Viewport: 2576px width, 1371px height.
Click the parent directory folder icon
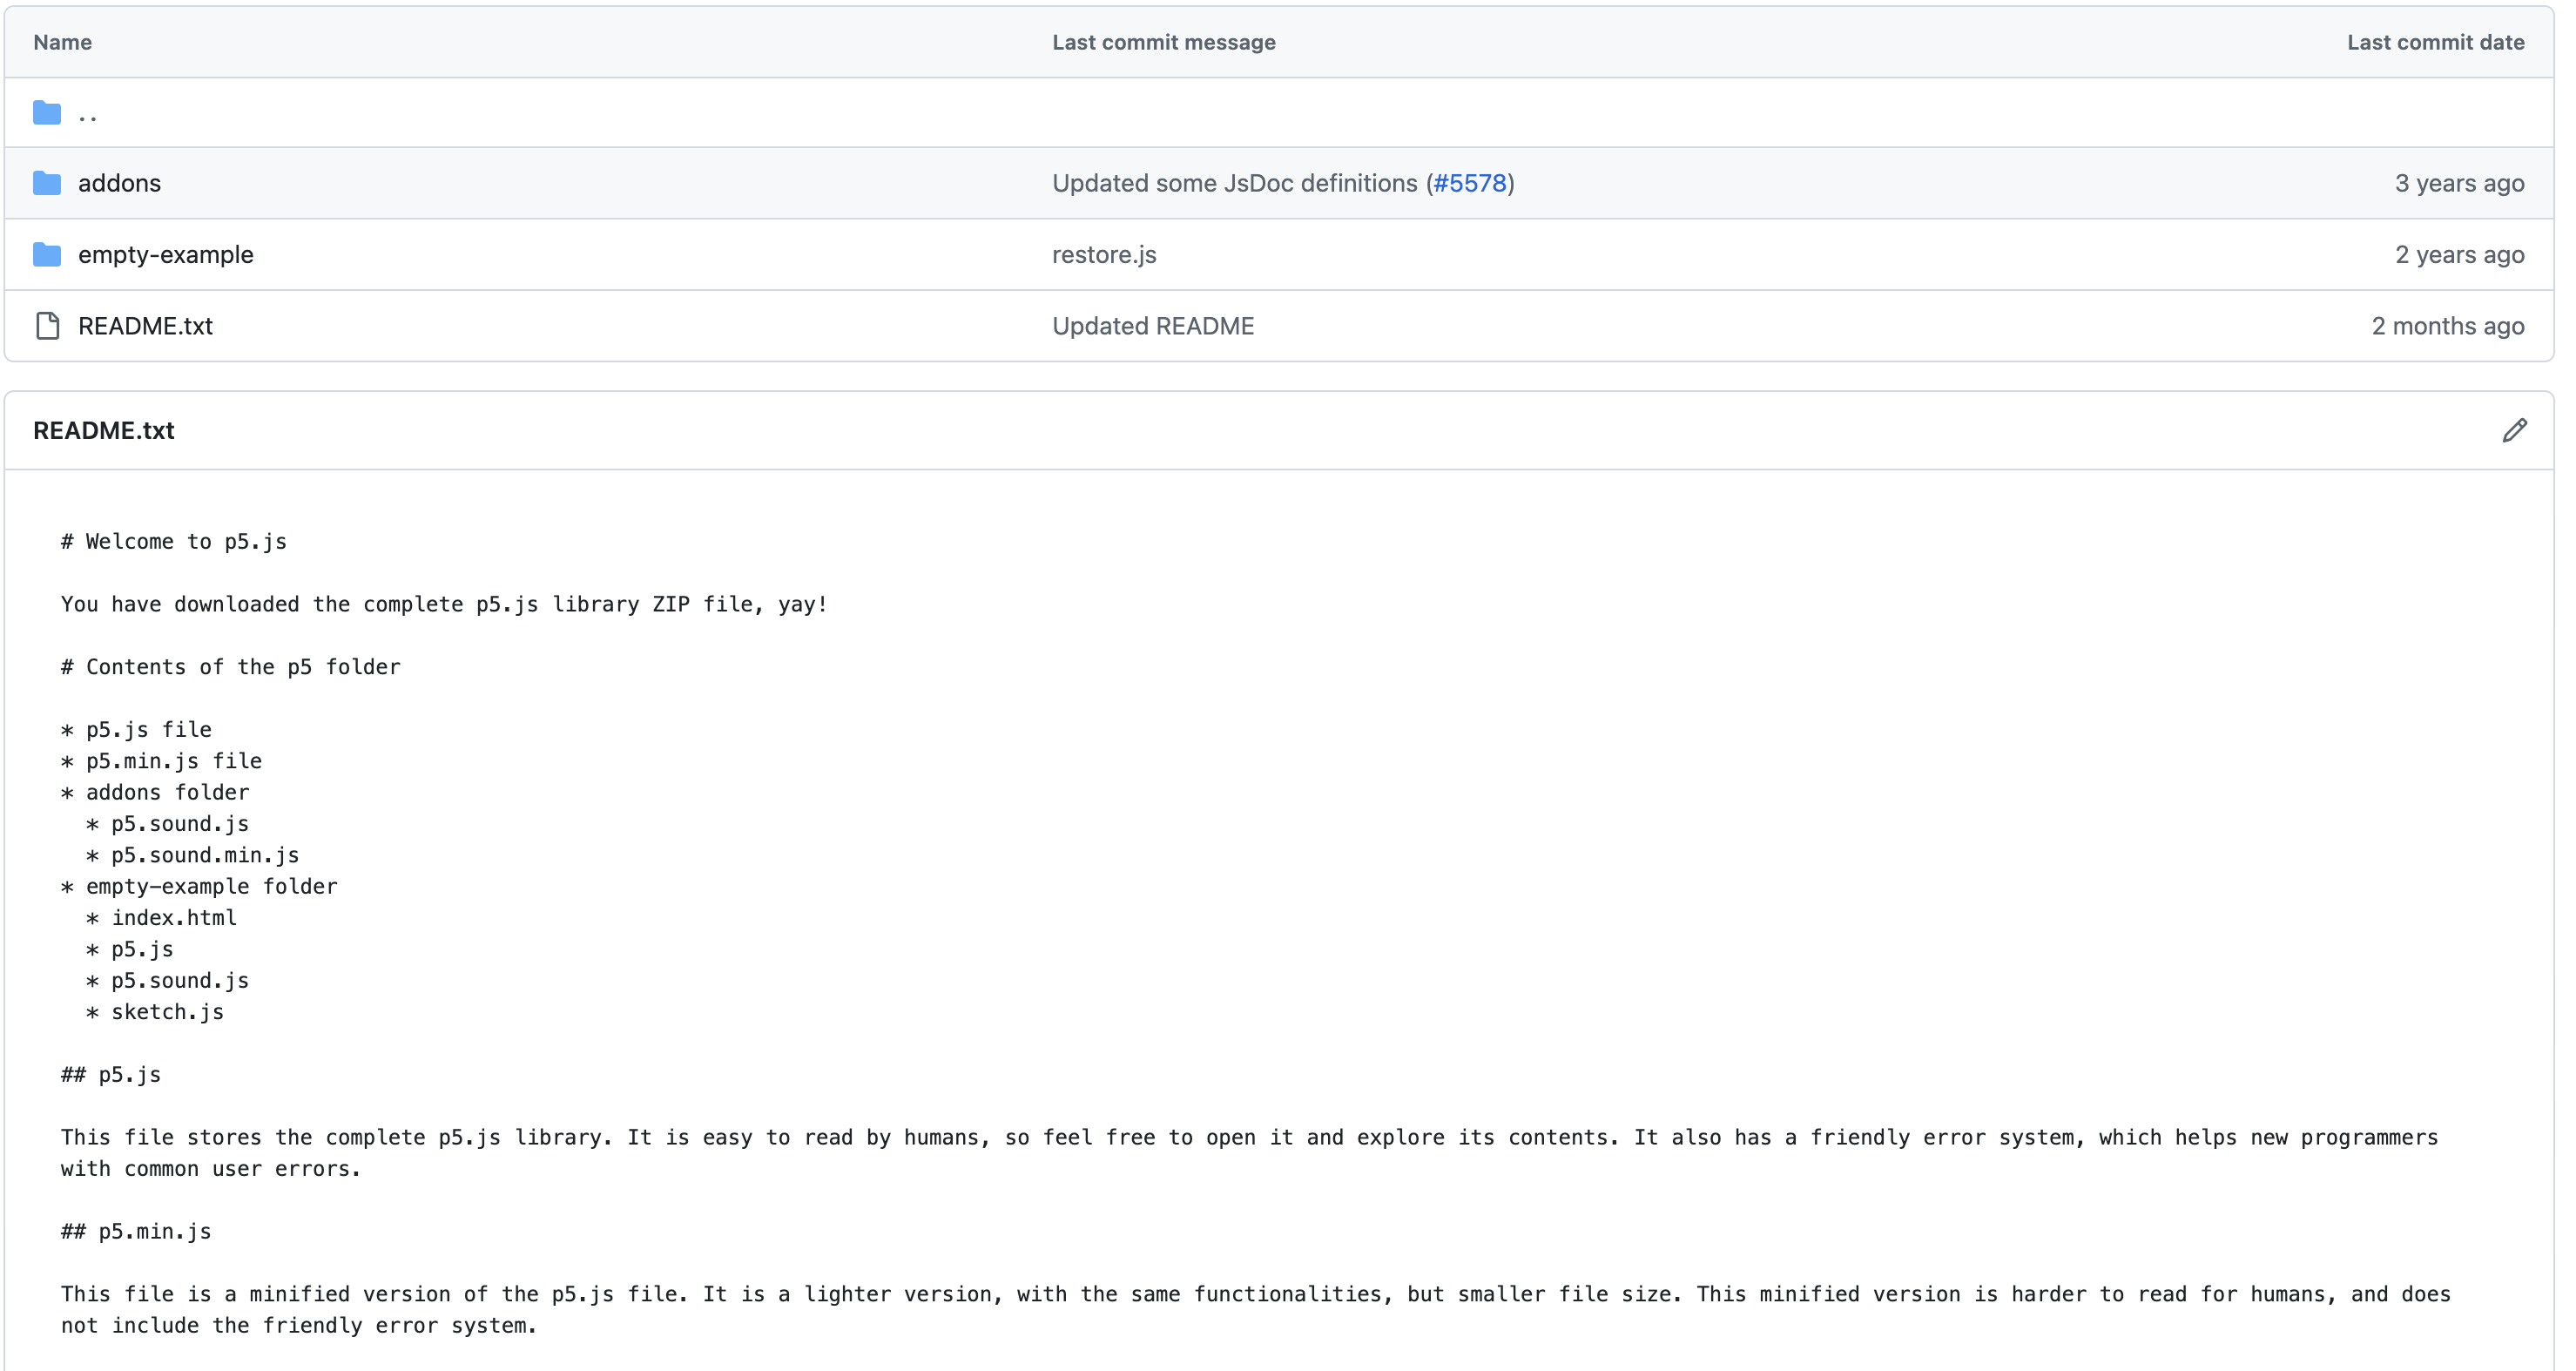46,113
